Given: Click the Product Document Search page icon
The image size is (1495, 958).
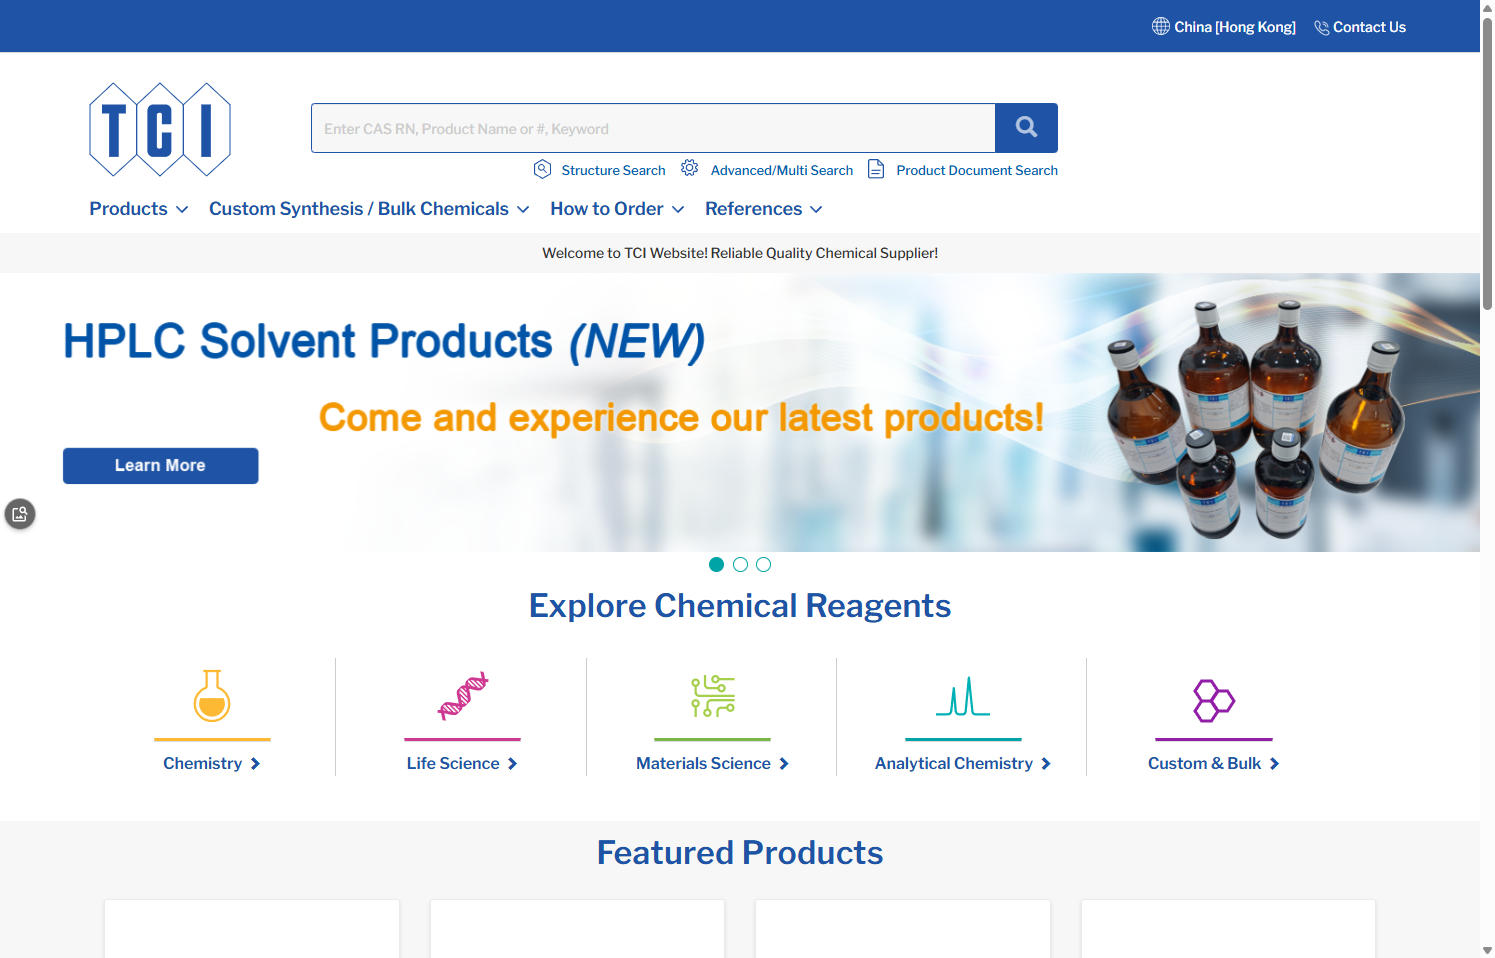Looking at the screenshot, I should [876, 169].
